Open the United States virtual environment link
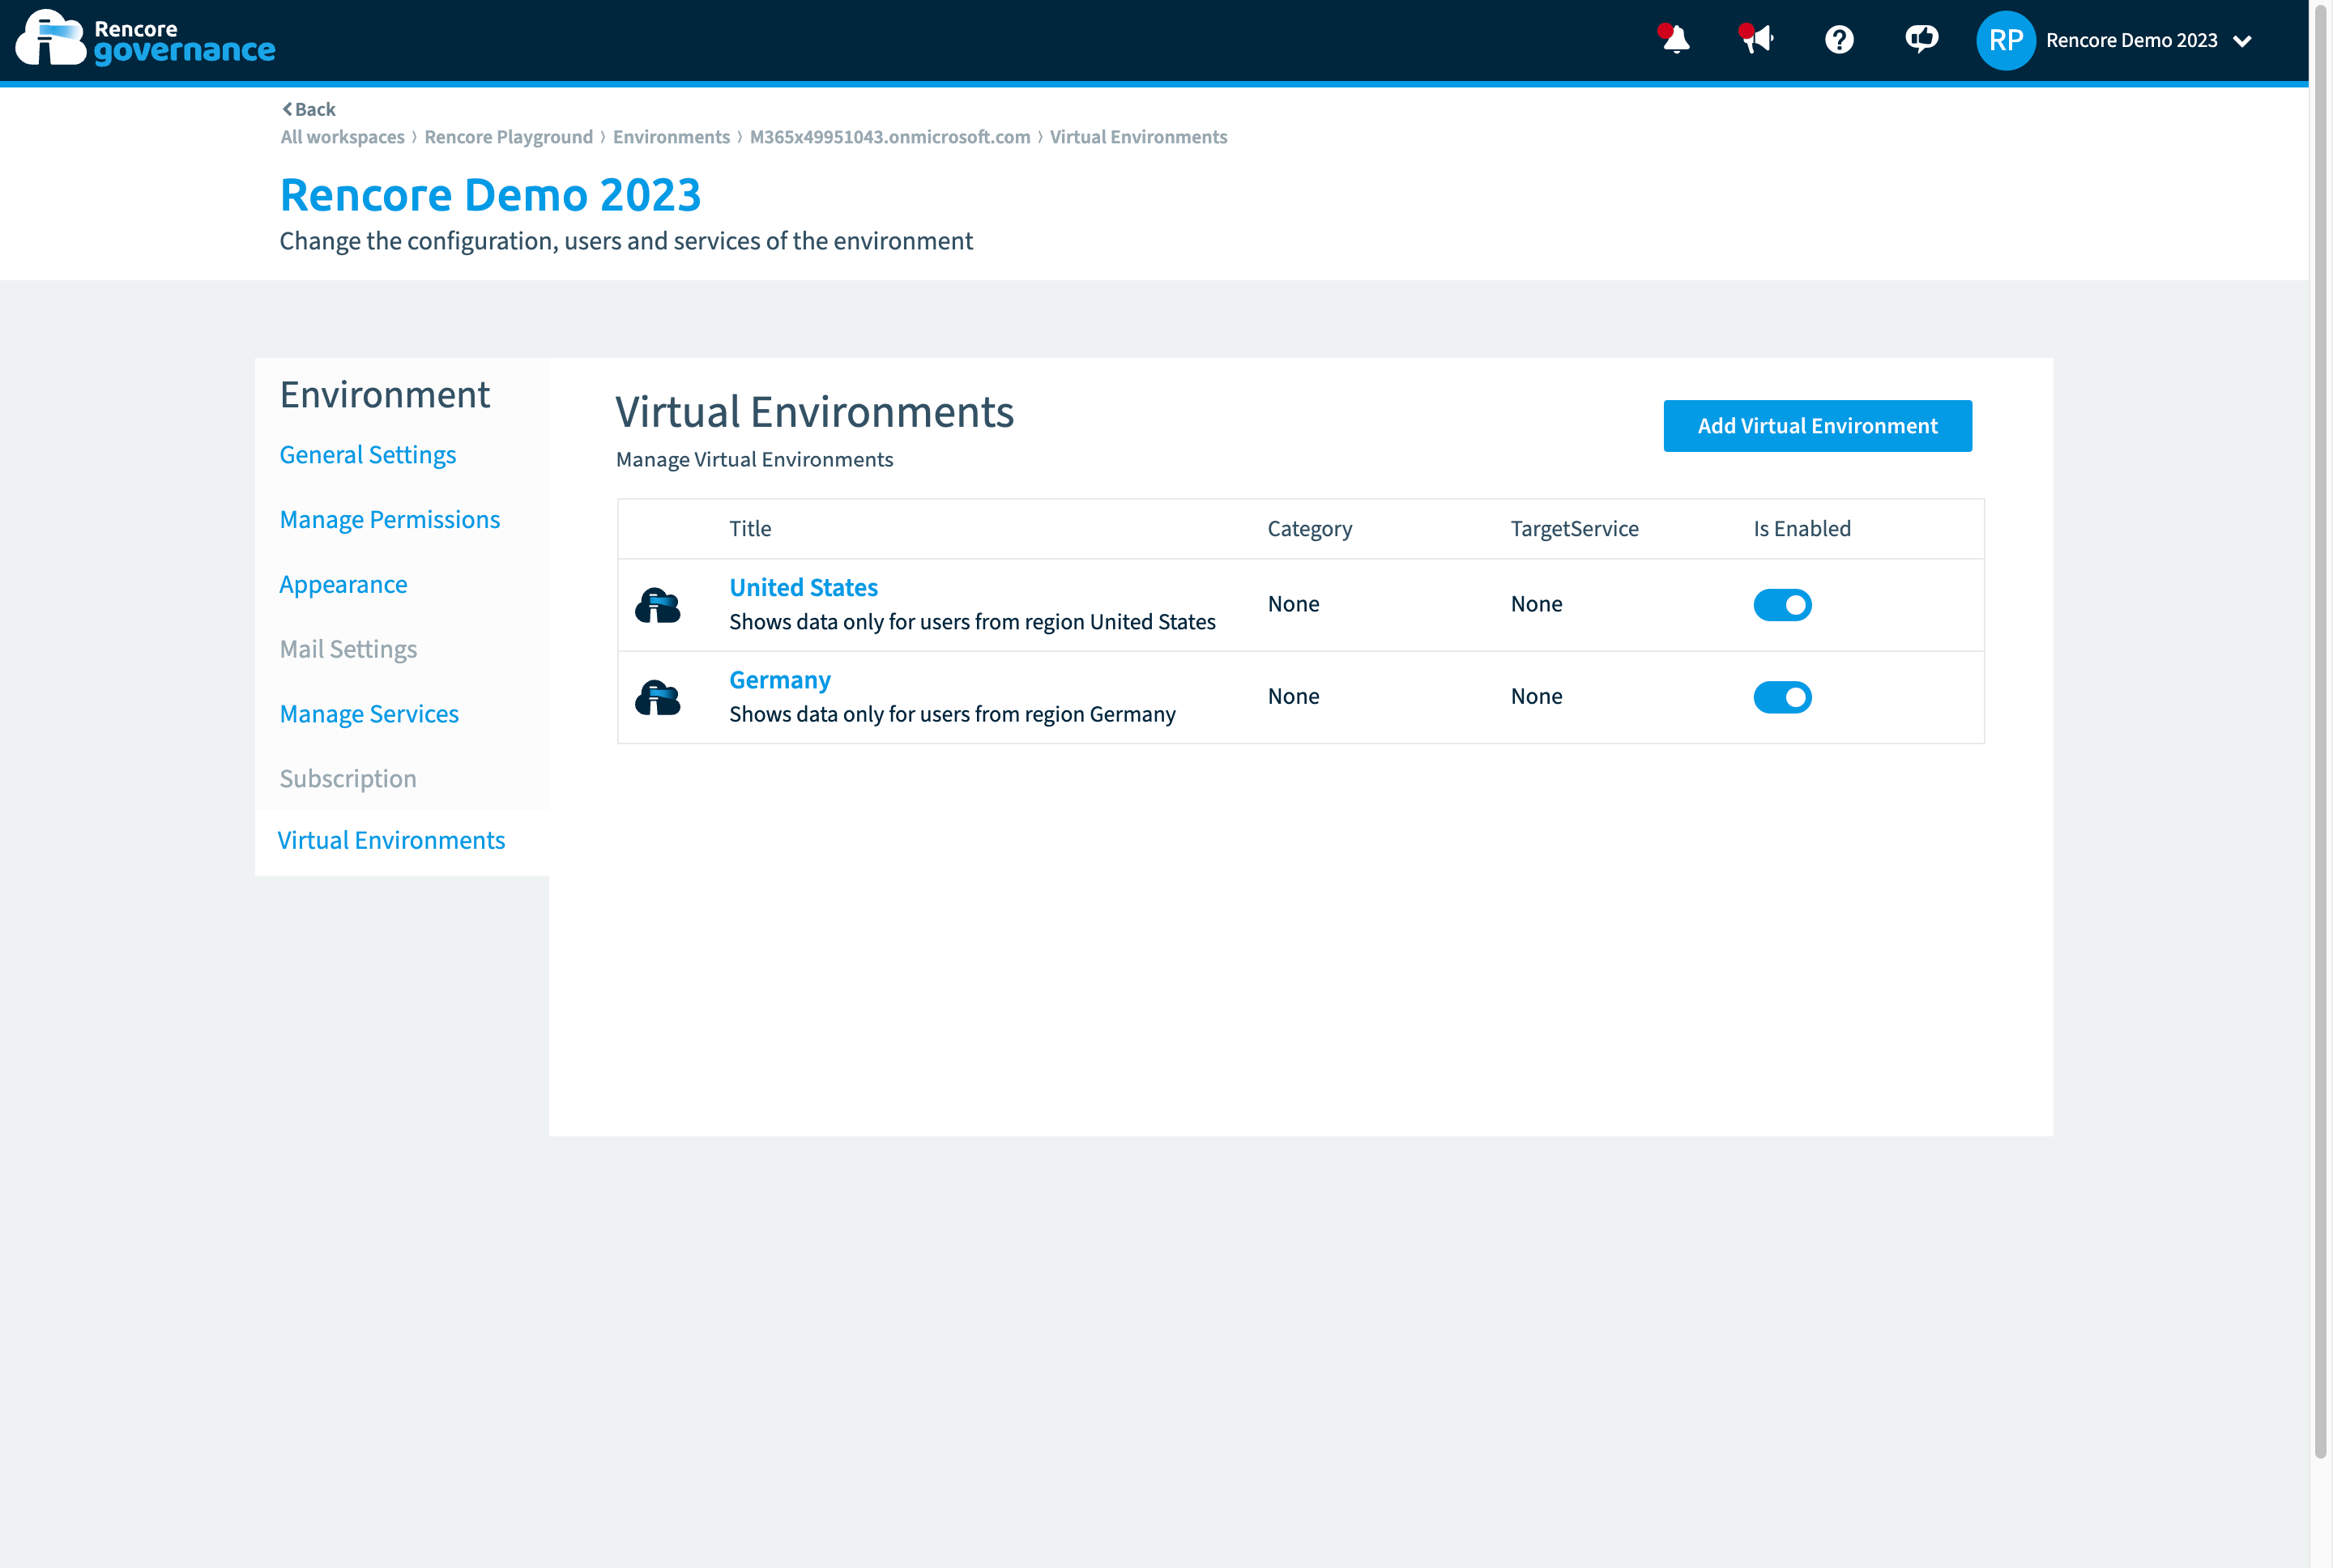2333x1568 pixels. [803, 588]
